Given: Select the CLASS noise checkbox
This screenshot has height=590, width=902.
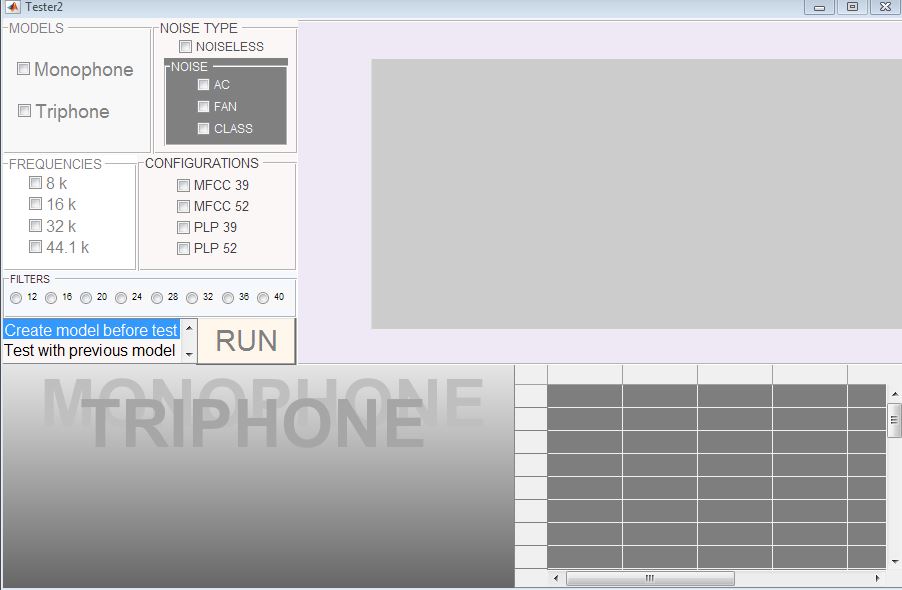Looking at the screenshot, I should 203,129.
